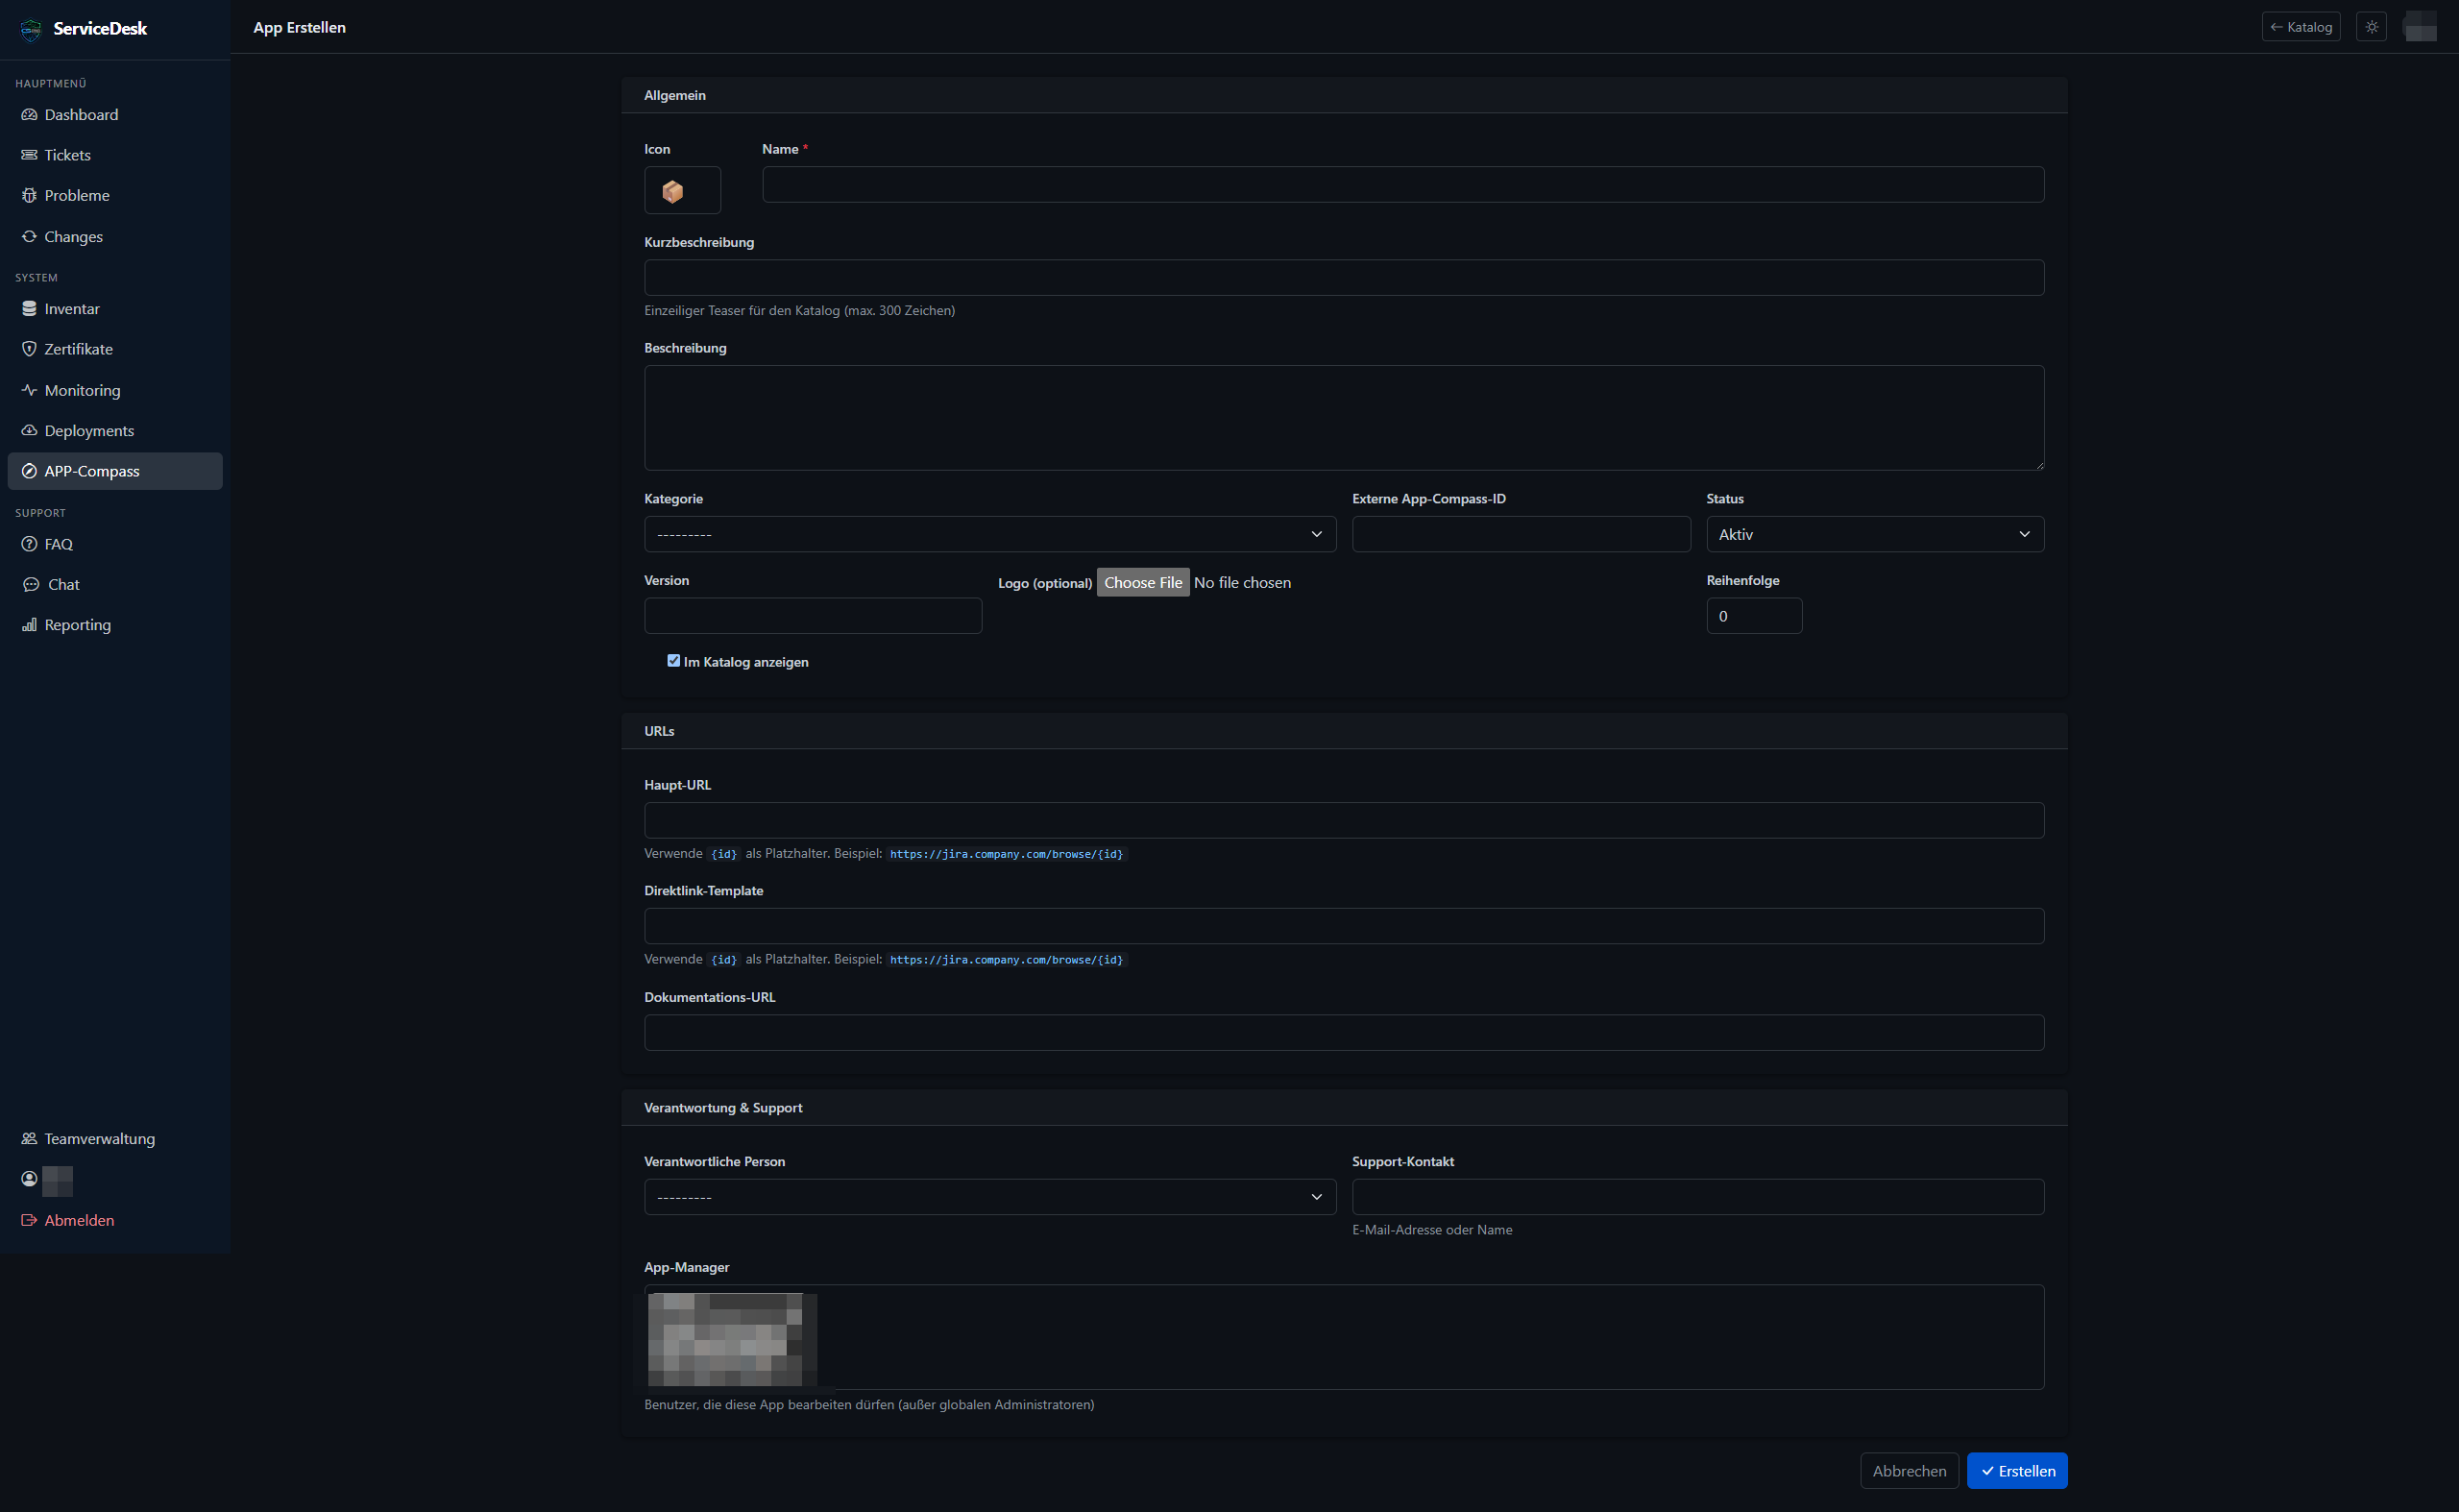Focus the Support-Kontakt input field
The height and width of the screenshot is (1512, 2459).
(x=1698, y=1197)
